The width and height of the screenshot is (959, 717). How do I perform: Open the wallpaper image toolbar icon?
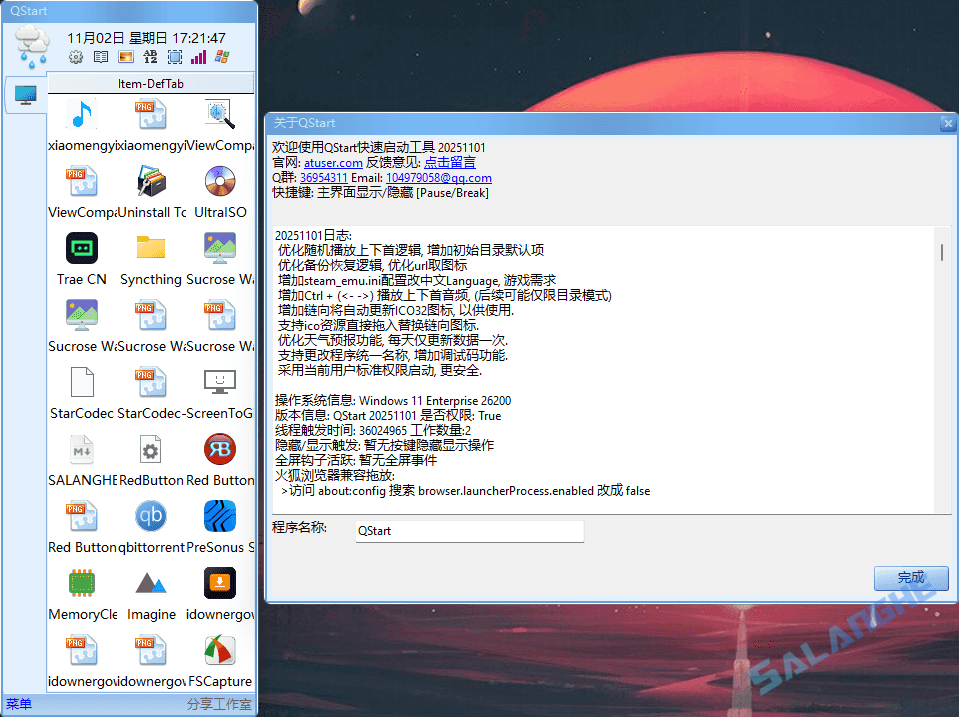[126, 57]
